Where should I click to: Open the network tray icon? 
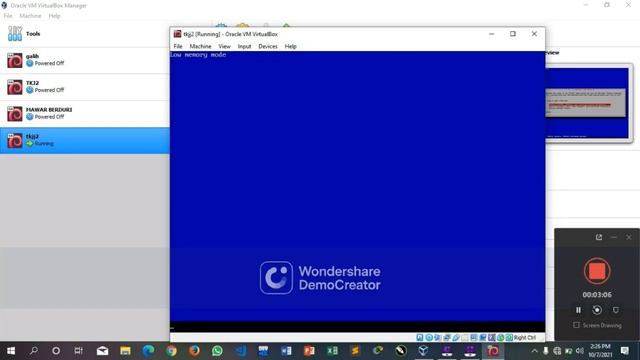557,351
